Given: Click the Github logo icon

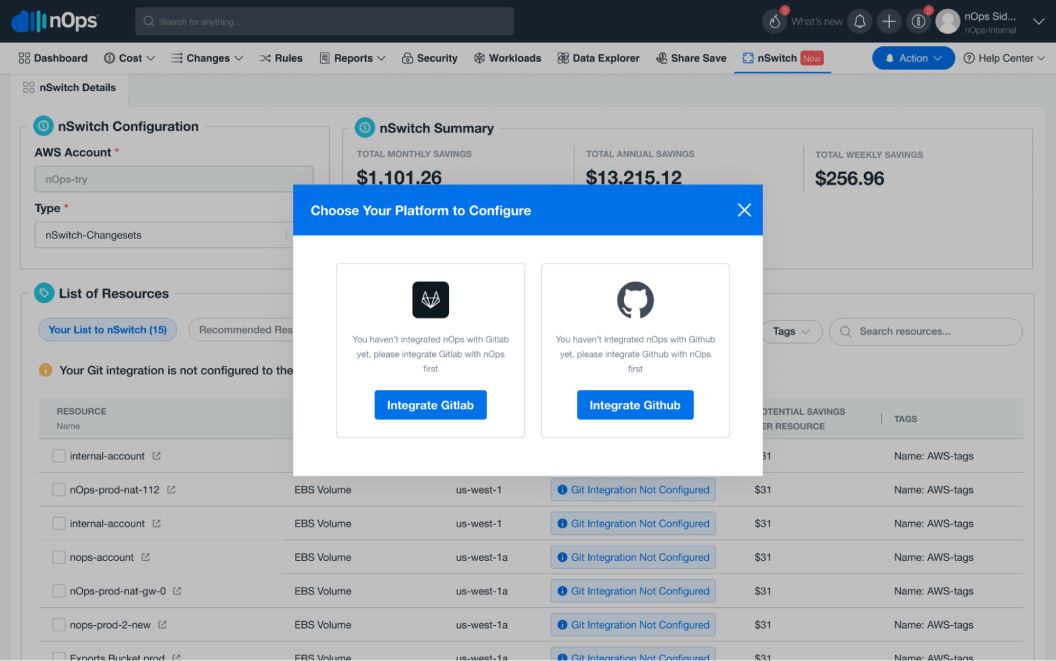Looking at the screenshot, I should point(635,300).
